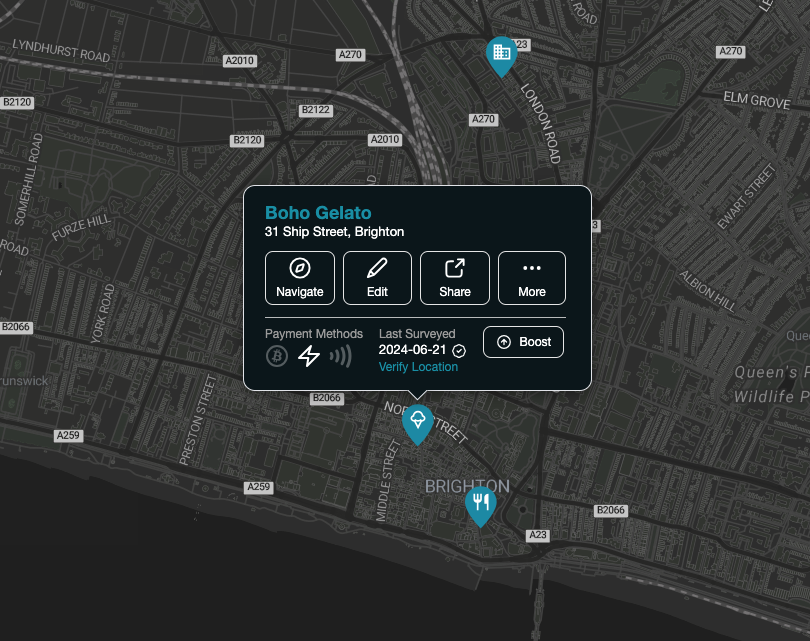Image resolution: width=810 pixels, height=641 pixels.
Task: Select the restaurant fork-and-knife map marker
Action: click(x=480, y=506)
